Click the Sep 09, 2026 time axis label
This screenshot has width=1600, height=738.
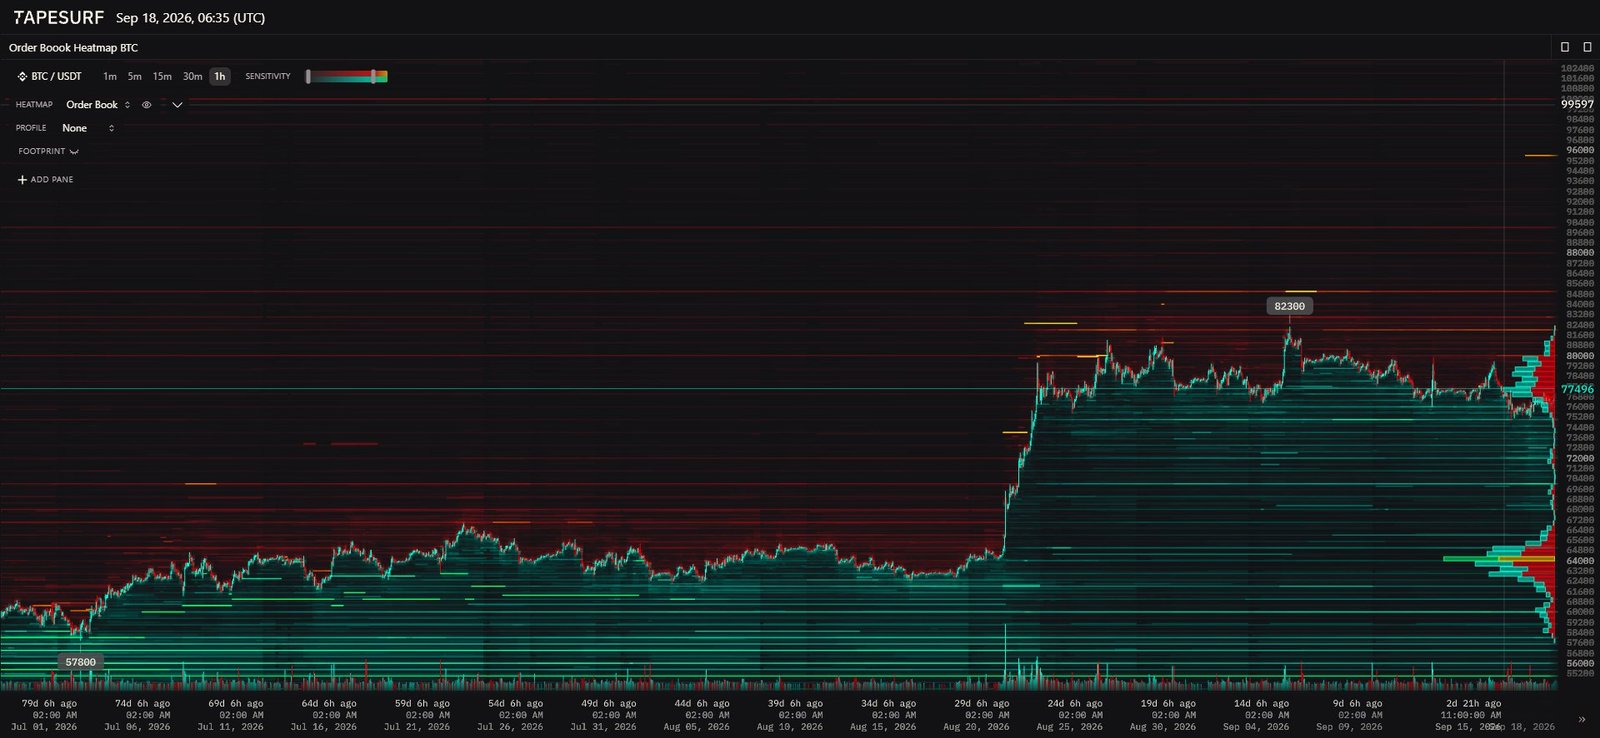[x=1350, y=727]
